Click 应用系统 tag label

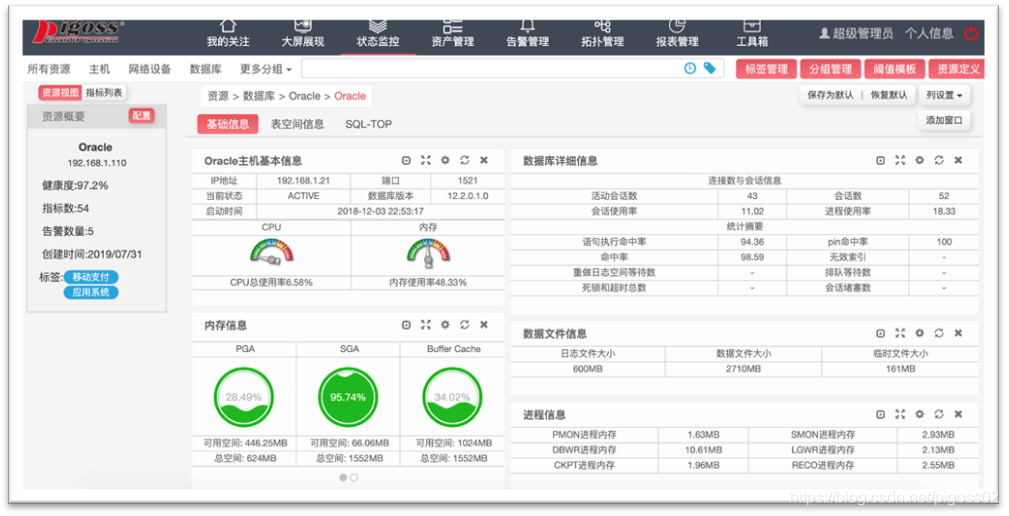click(x=91, y=293)
